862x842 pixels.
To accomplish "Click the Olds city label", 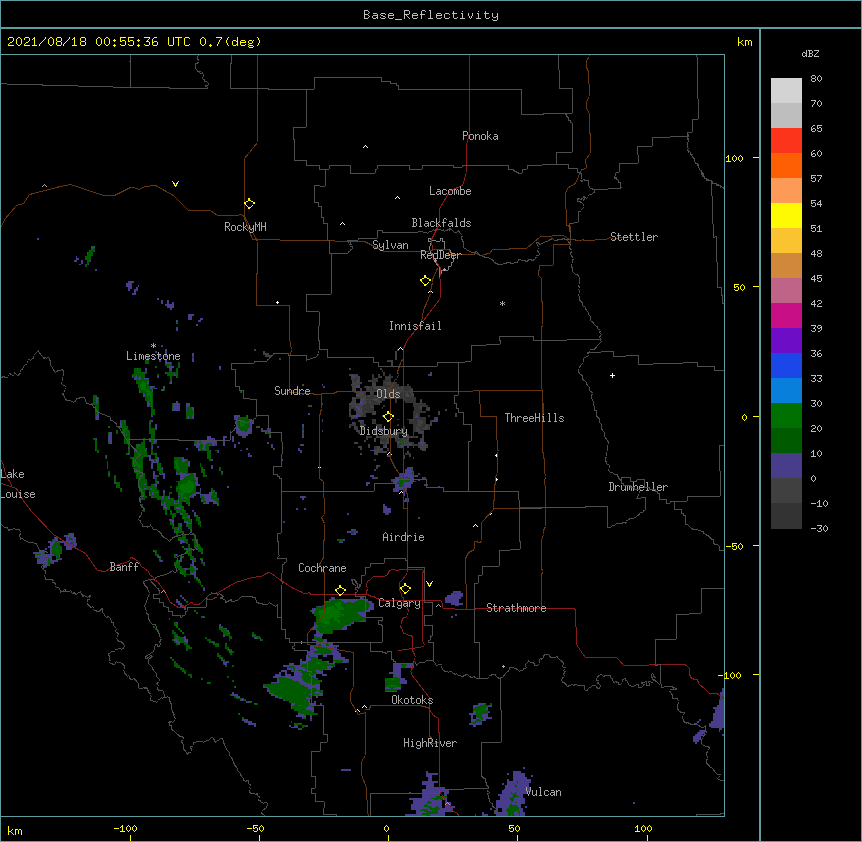I will 388,394.
